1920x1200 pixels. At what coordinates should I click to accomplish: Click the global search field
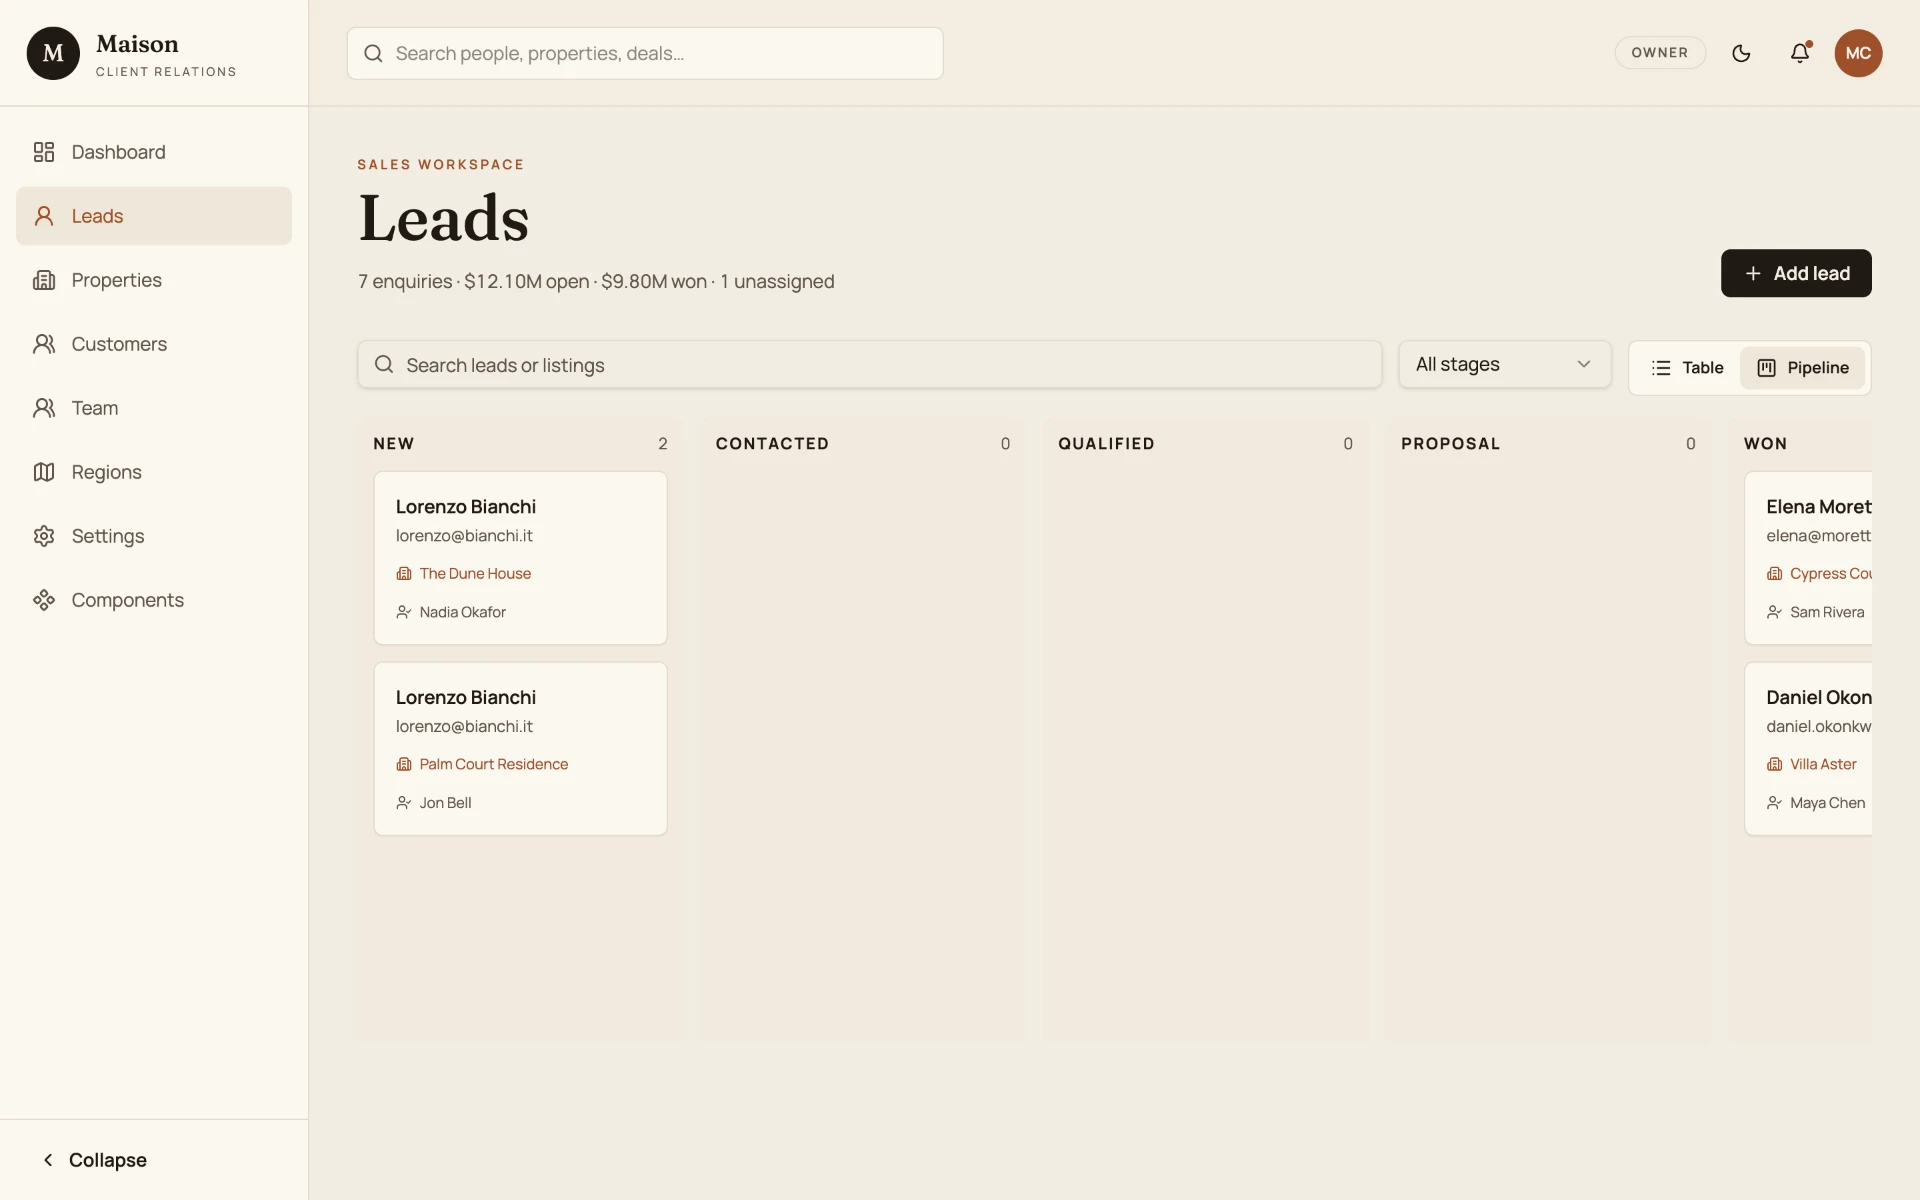pyautogui.click(x=645, y=53)
